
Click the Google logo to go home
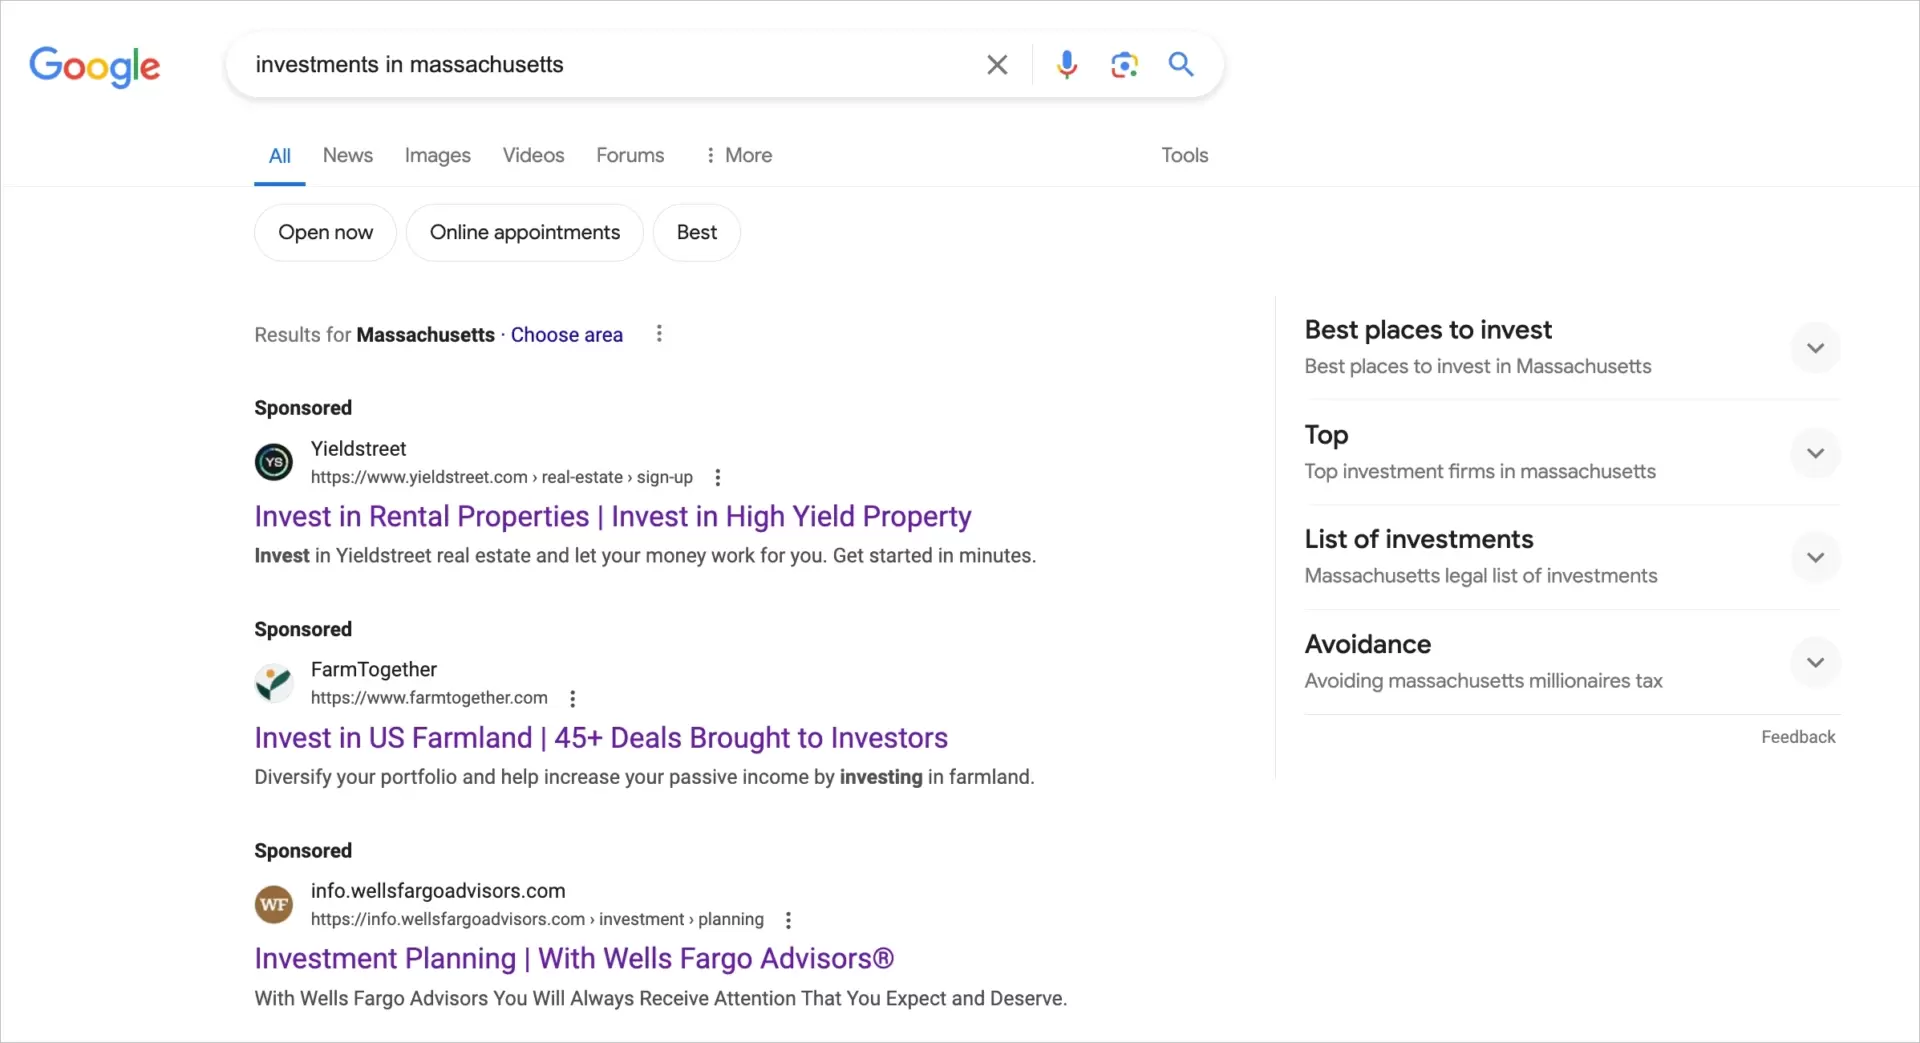tap(95, 66)
